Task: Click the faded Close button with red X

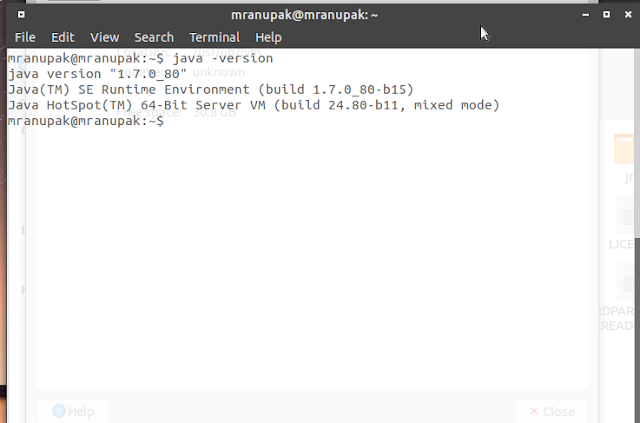Action: point(551,411)
